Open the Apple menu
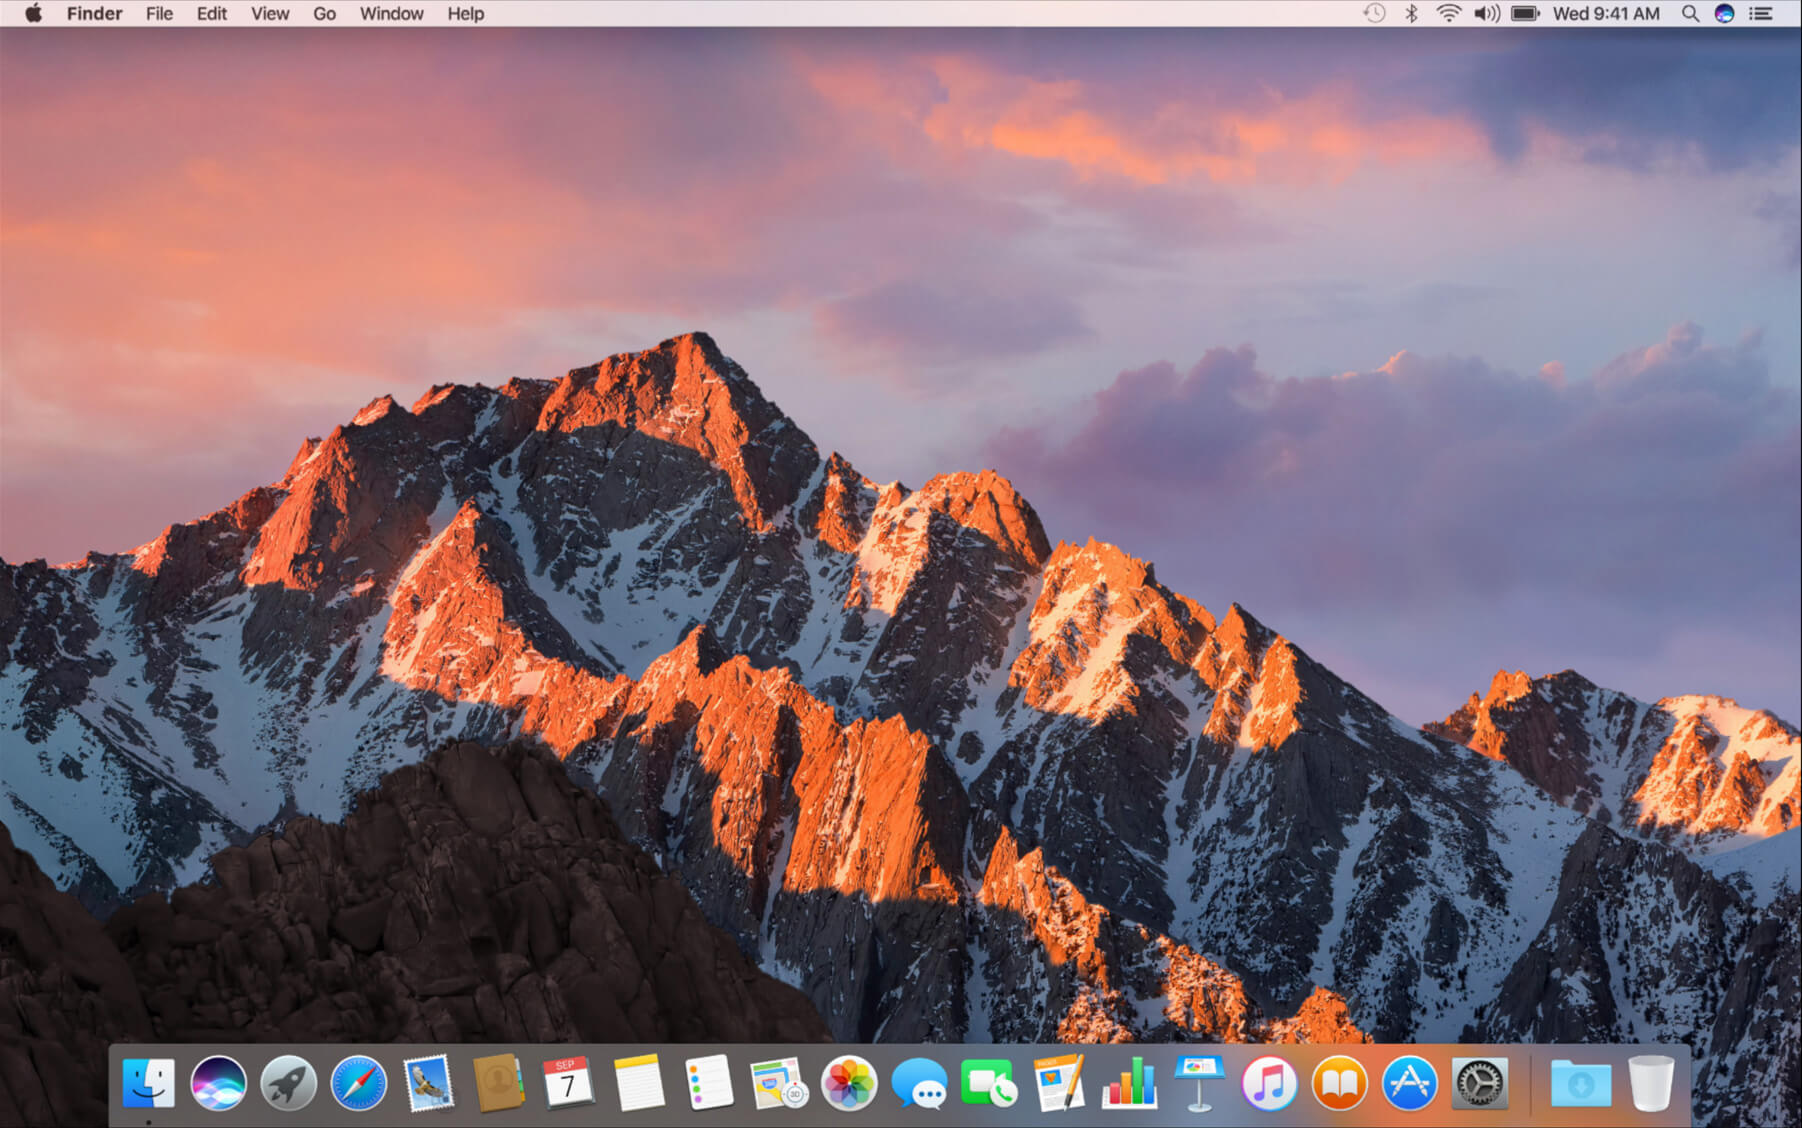This screenshot has height=1128, width=1802. 33,14
